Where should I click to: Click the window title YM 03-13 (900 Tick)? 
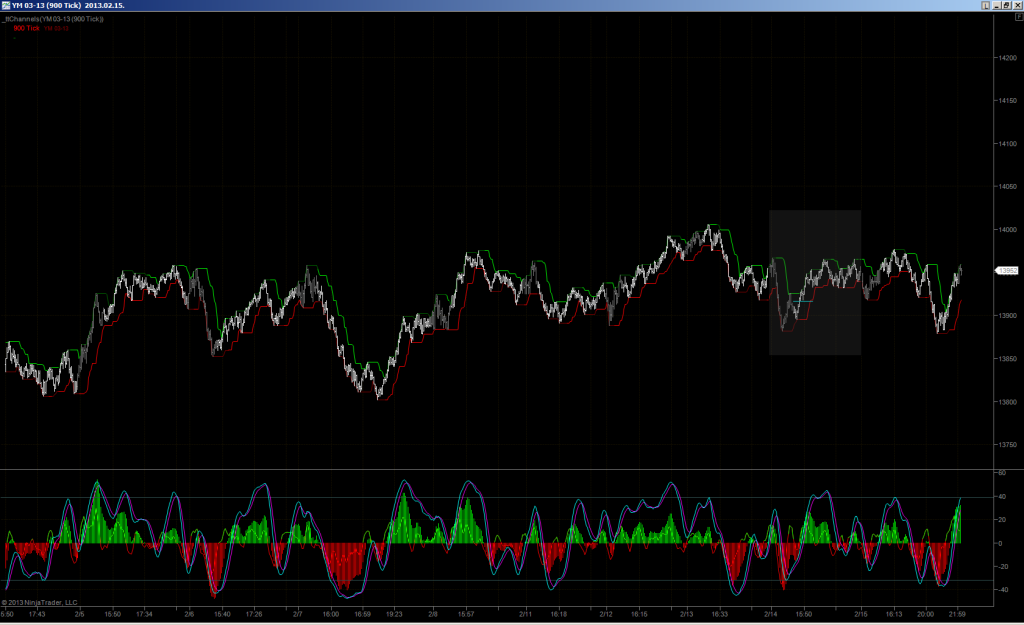point(46,5)
